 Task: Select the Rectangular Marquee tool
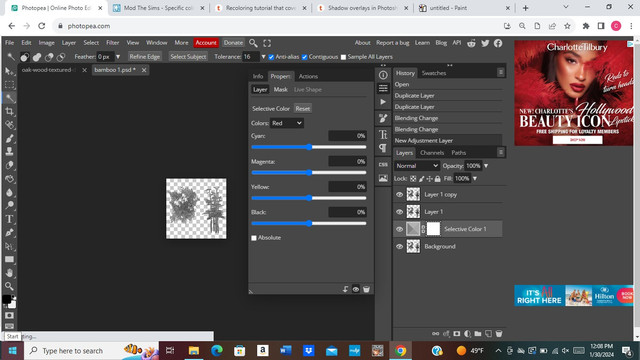[9, 85]
